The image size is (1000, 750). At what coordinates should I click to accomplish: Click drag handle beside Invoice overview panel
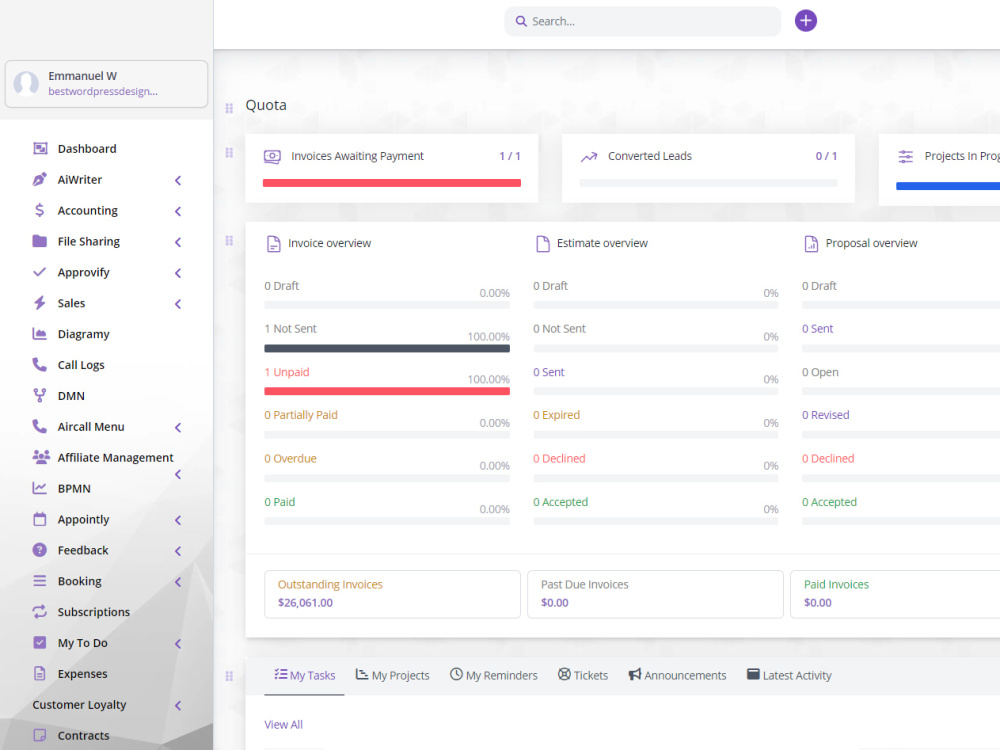click(x=229, y=240)
